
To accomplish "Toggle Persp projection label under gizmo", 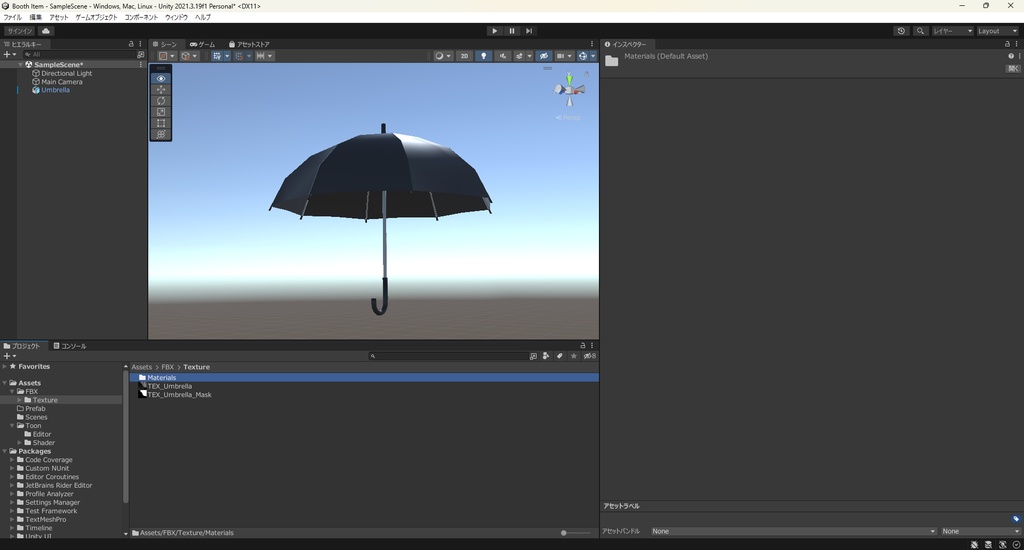I will coord(568,118).
